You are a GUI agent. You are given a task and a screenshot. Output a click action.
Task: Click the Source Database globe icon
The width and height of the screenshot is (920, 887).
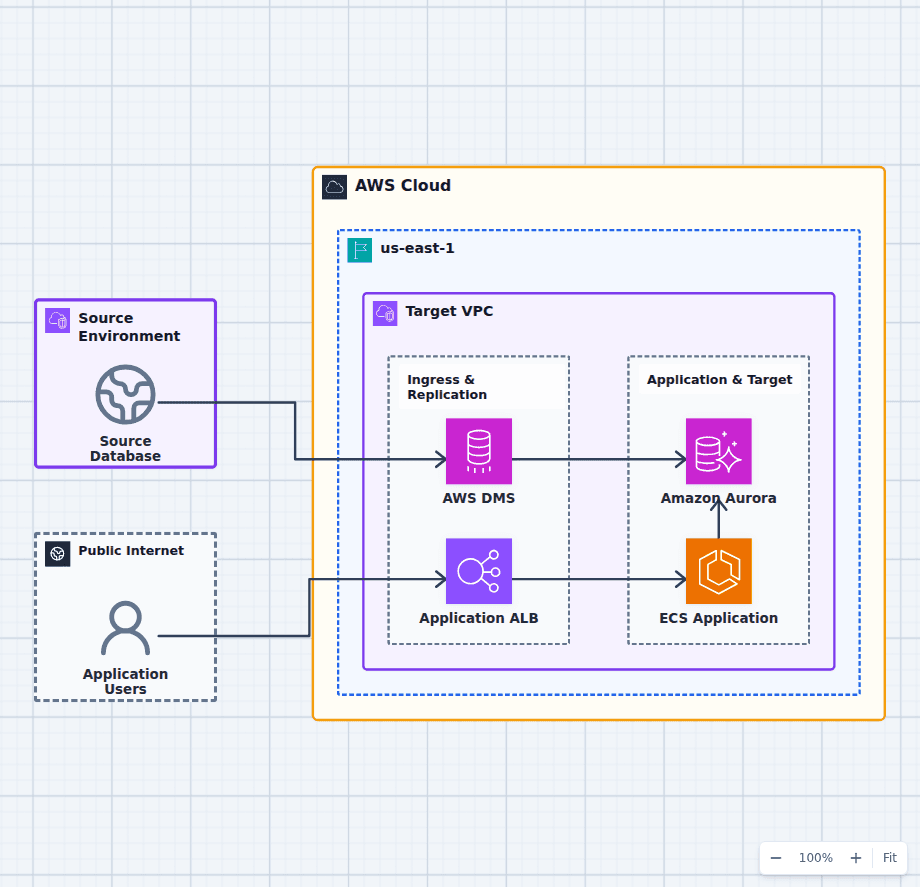pos(126,394)
